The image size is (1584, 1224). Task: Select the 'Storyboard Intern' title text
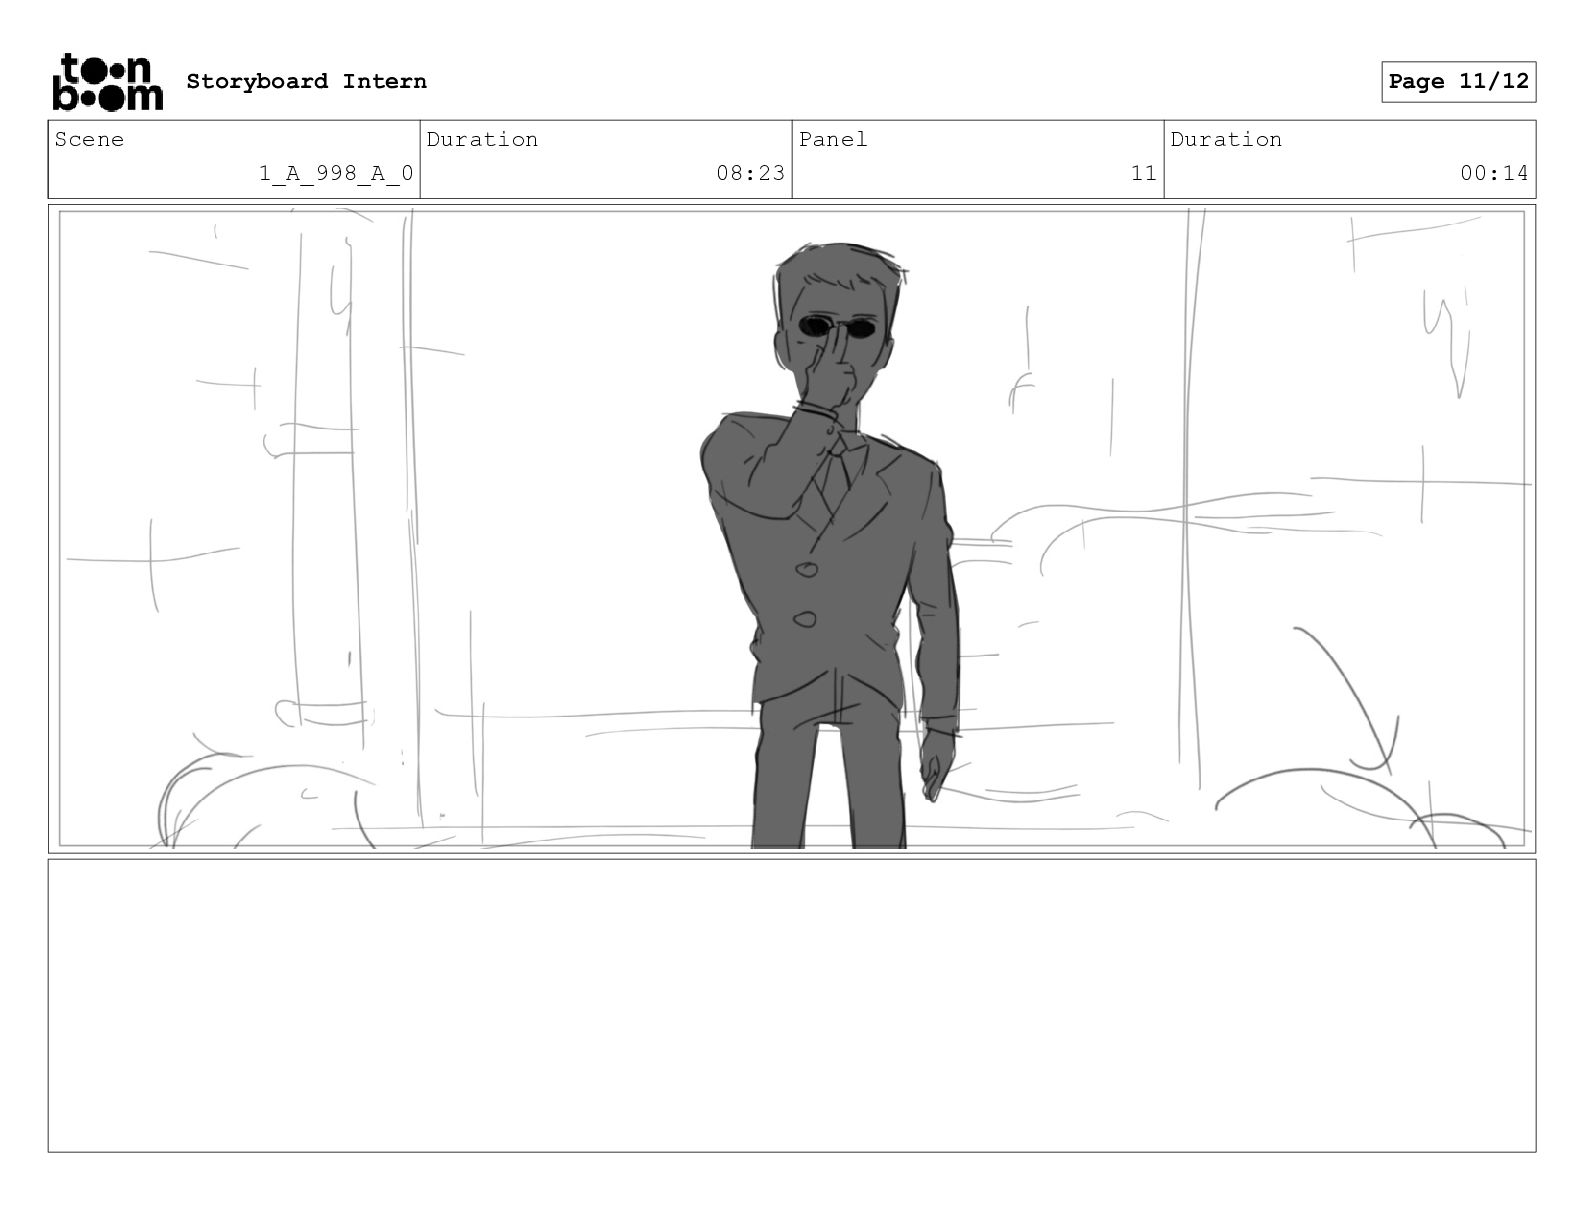(x=306, y=82)
